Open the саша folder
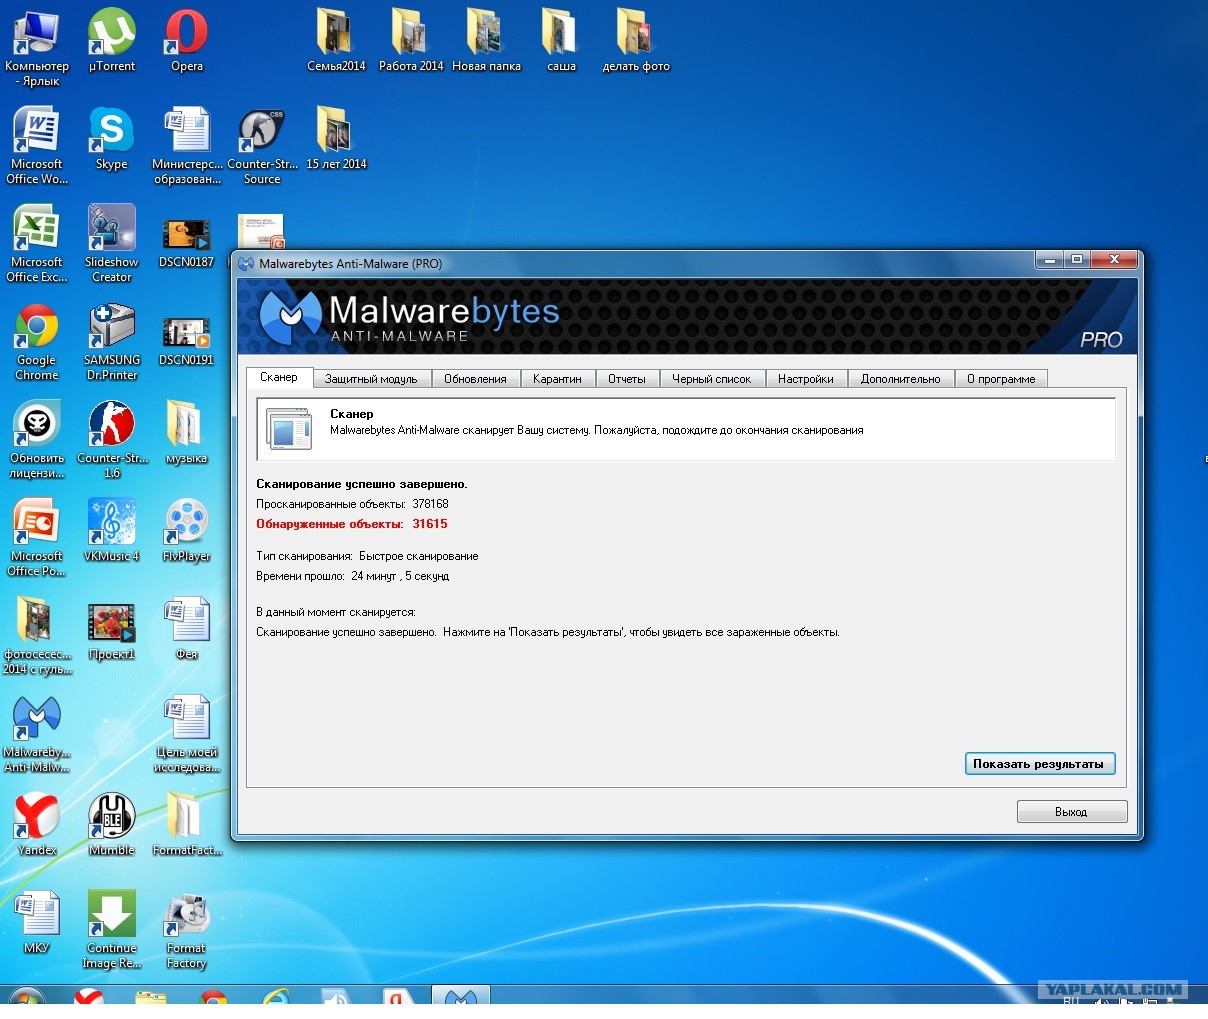1208x1019 pixels. pos(561,40)
